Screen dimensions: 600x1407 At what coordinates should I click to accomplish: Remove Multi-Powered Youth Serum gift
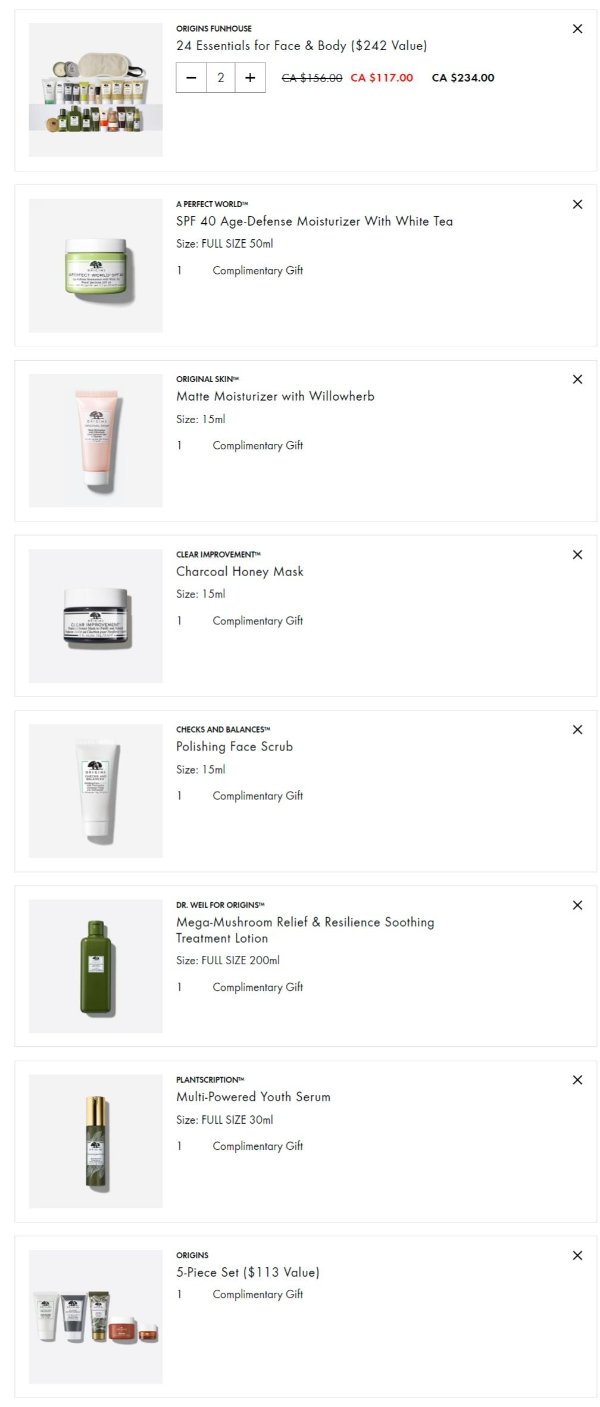click(x=577, y=1080)
